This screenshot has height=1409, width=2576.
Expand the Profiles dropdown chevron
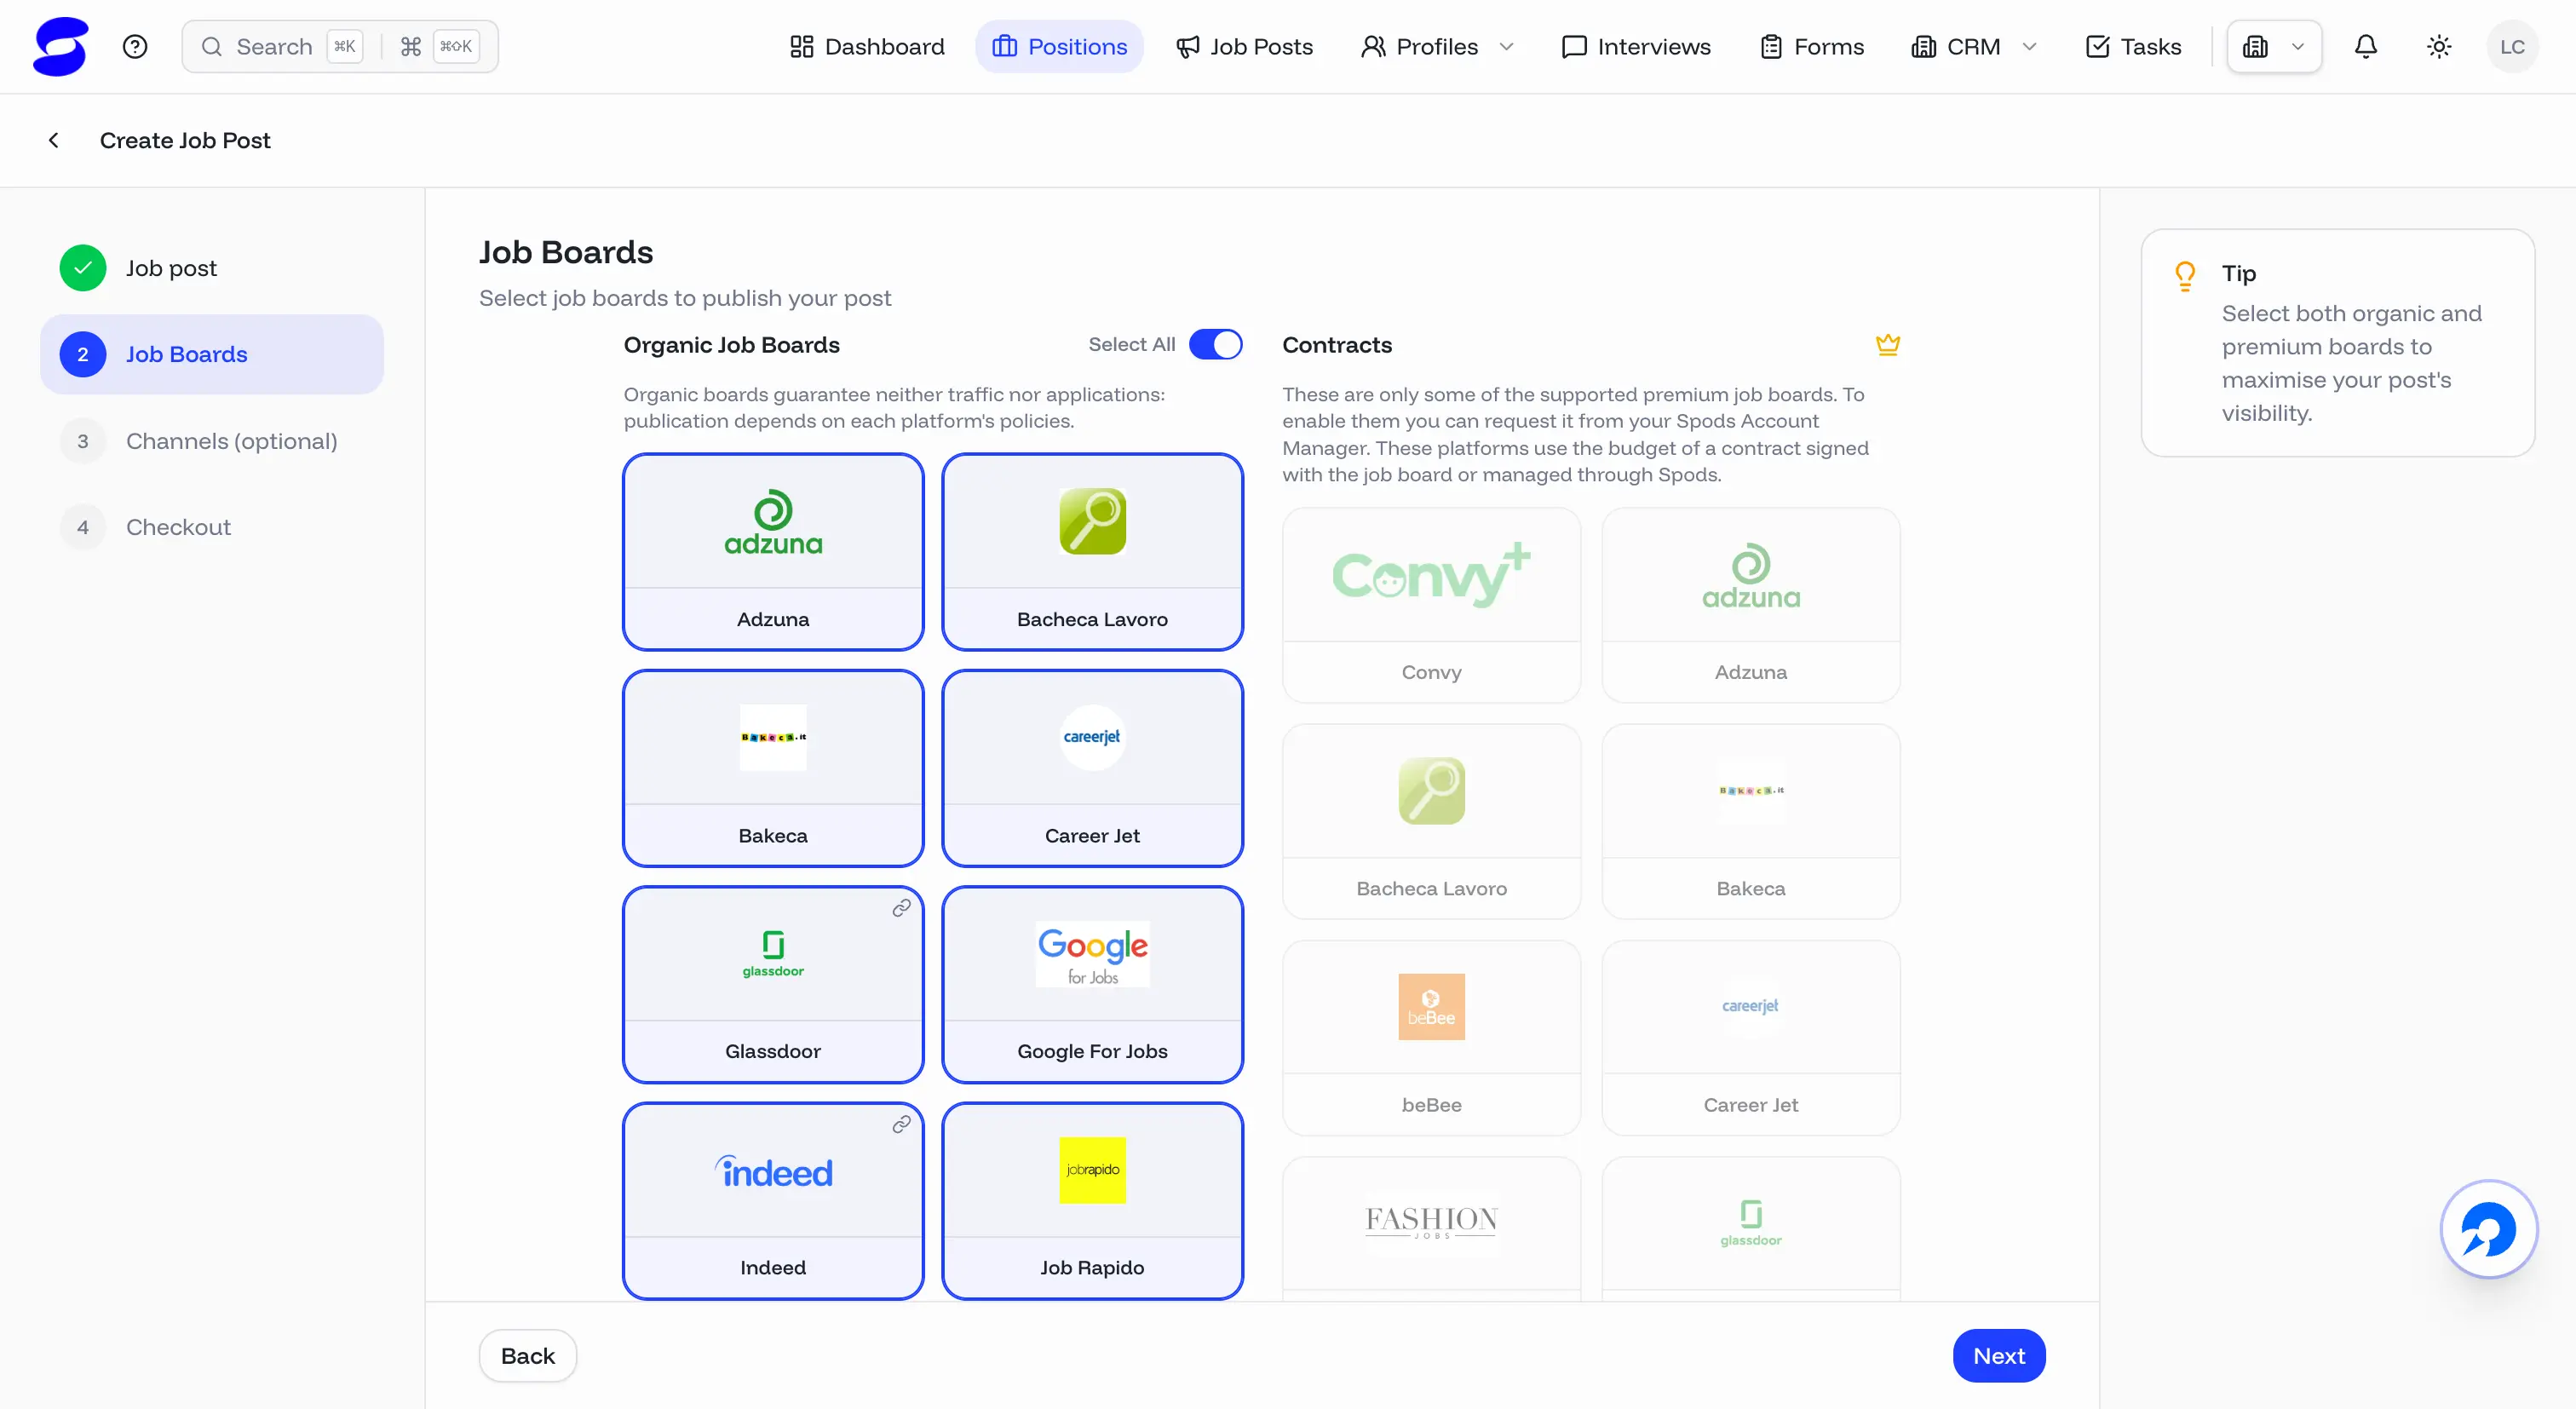1506,46
